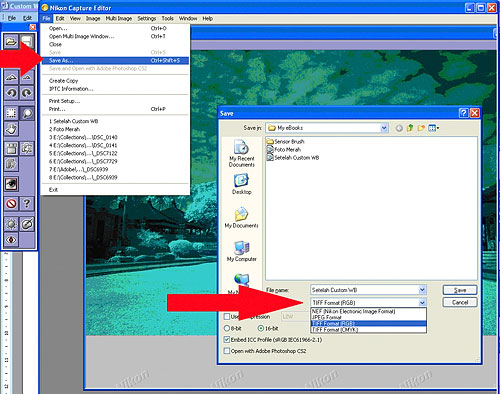The width and height of the screenshot is (500, 394).
Task: Click the rotate counterclockwise tool icon
Action: pos(11,93)
